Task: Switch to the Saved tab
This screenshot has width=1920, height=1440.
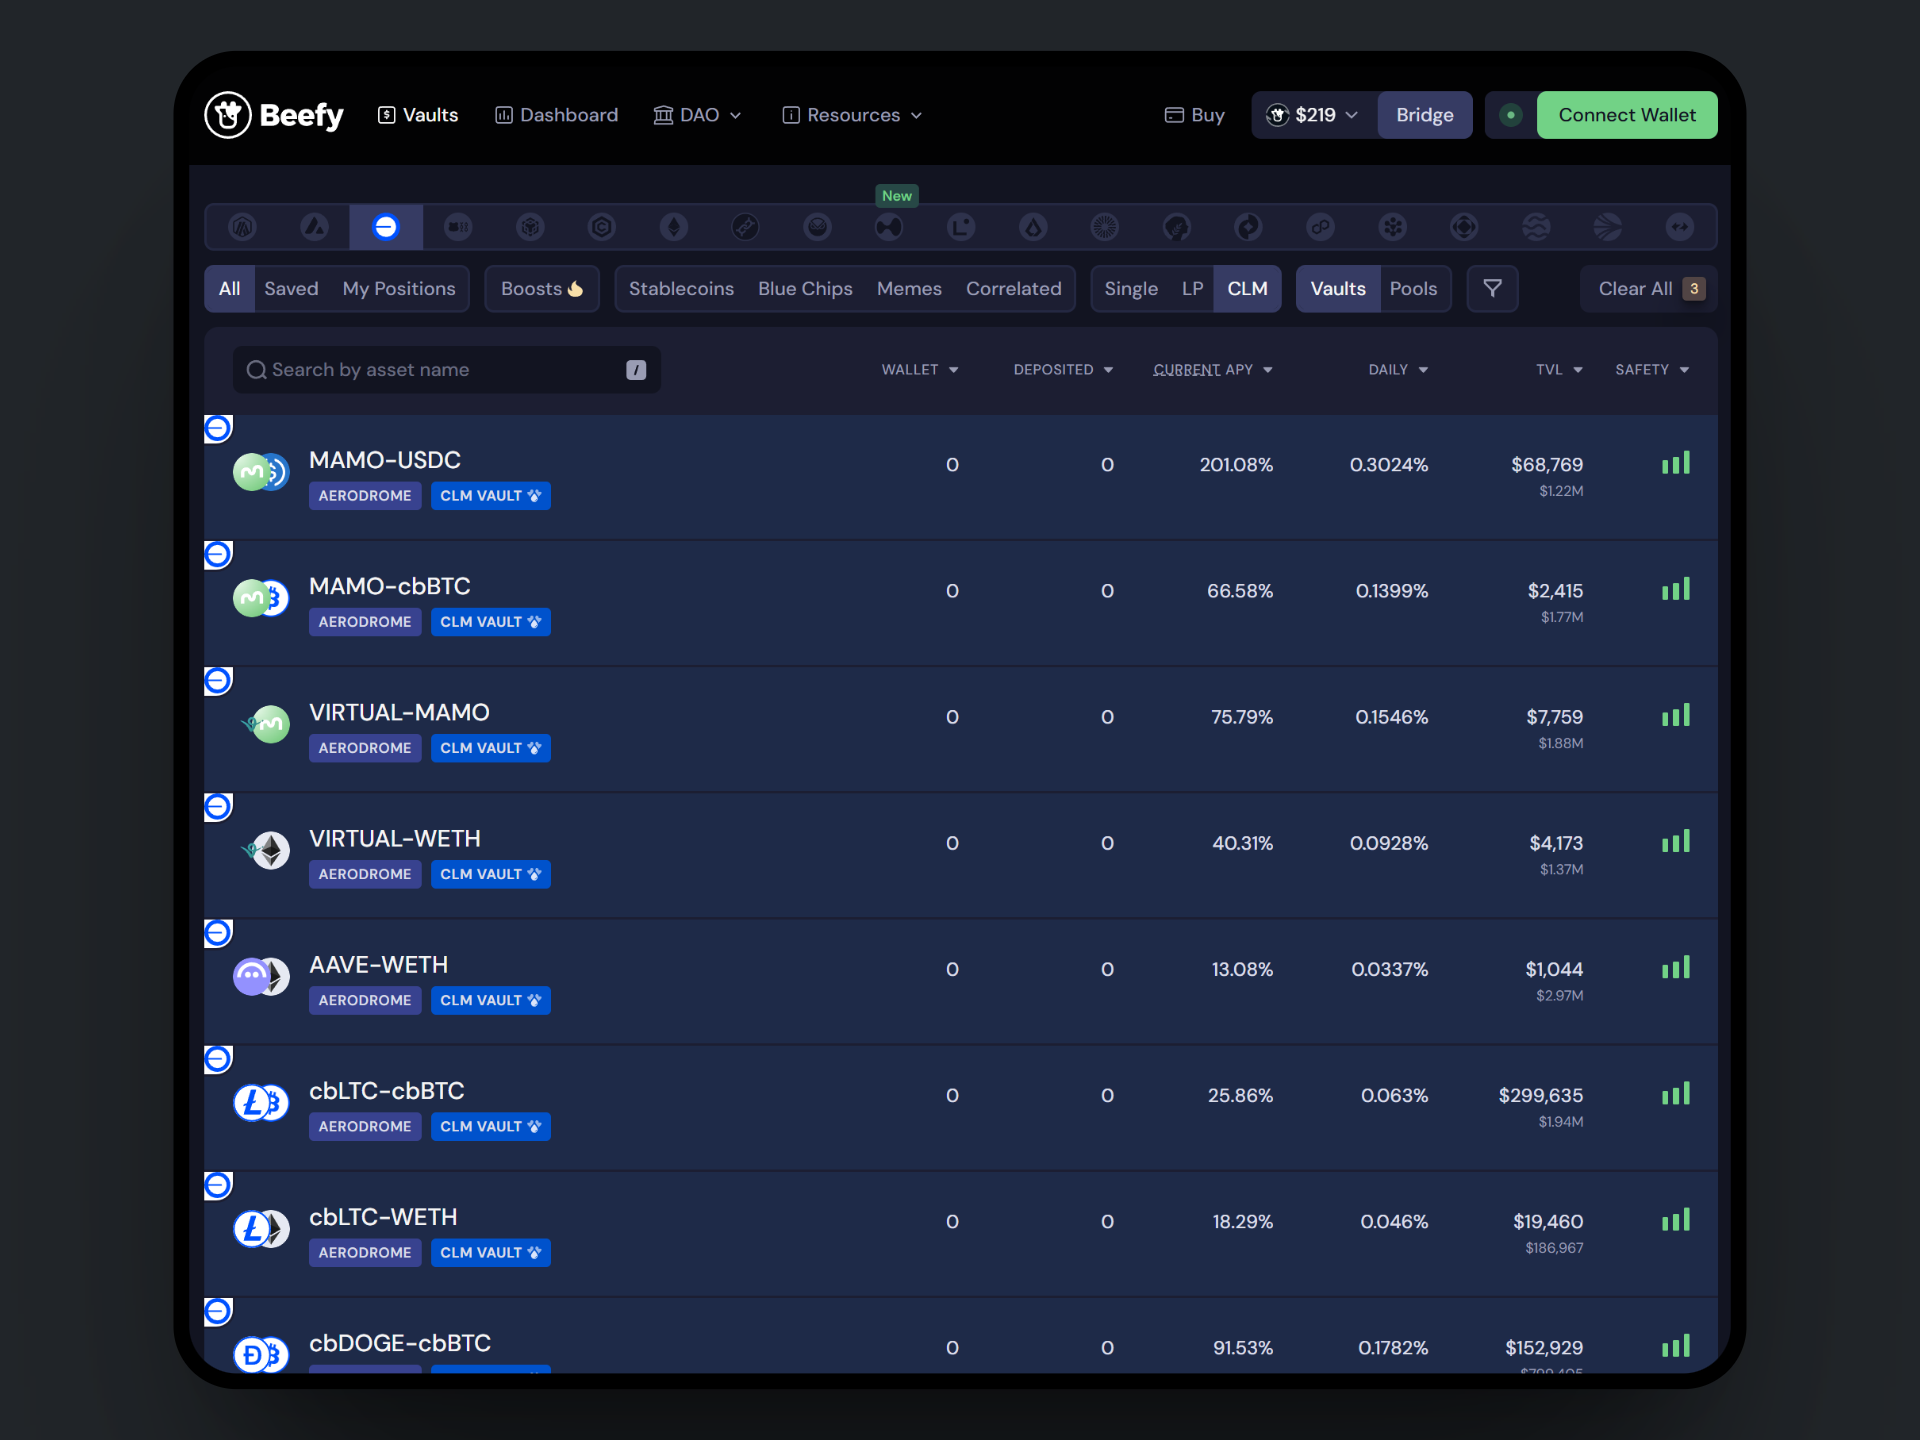Action: 291,289
